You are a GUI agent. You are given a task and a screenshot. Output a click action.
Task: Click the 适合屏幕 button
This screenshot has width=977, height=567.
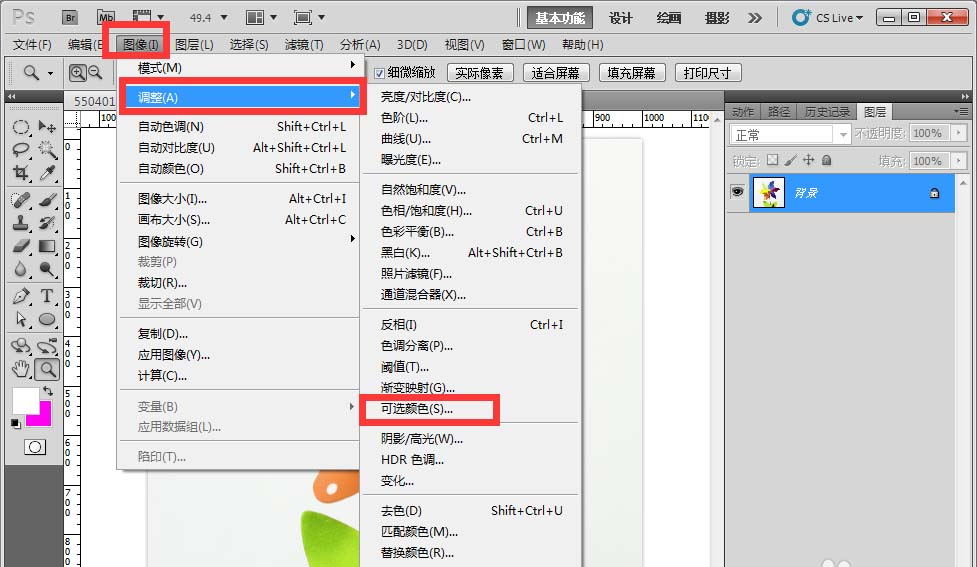tap(556, 73)
